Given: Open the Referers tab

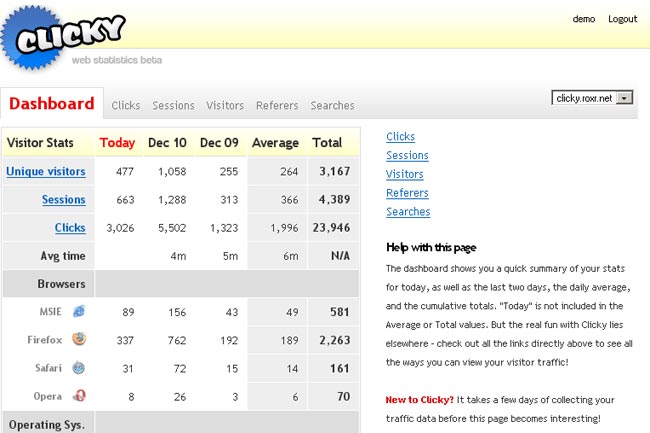Looking at the screenshot, I should coord(277,106).
